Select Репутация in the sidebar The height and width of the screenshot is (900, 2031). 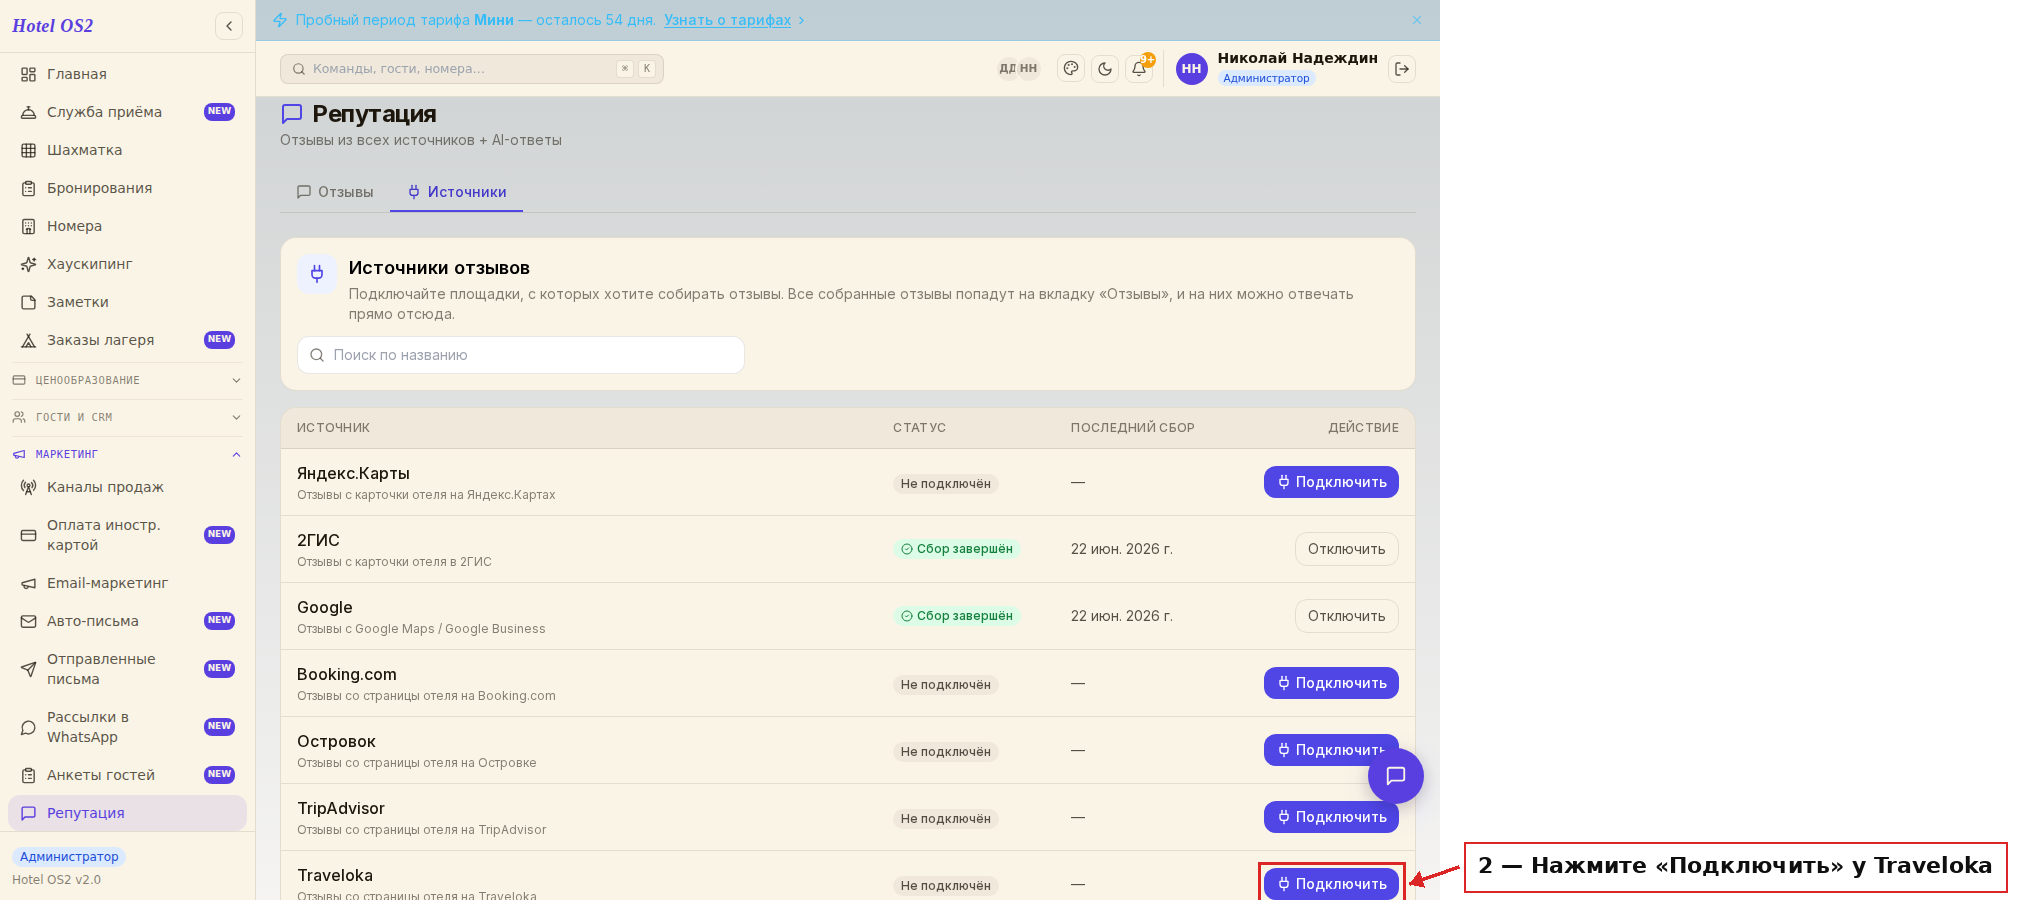[x=127, y=813]
